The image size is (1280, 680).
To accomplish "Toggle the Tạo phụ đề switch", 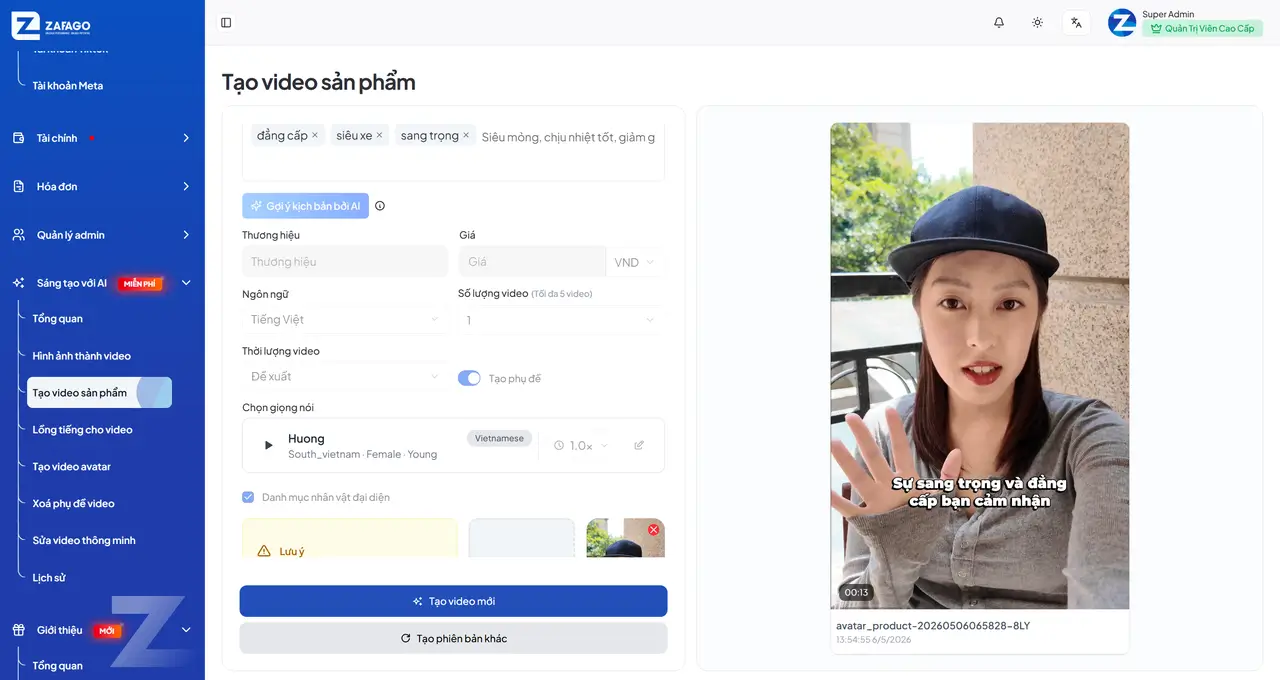I will pos(469,378).
